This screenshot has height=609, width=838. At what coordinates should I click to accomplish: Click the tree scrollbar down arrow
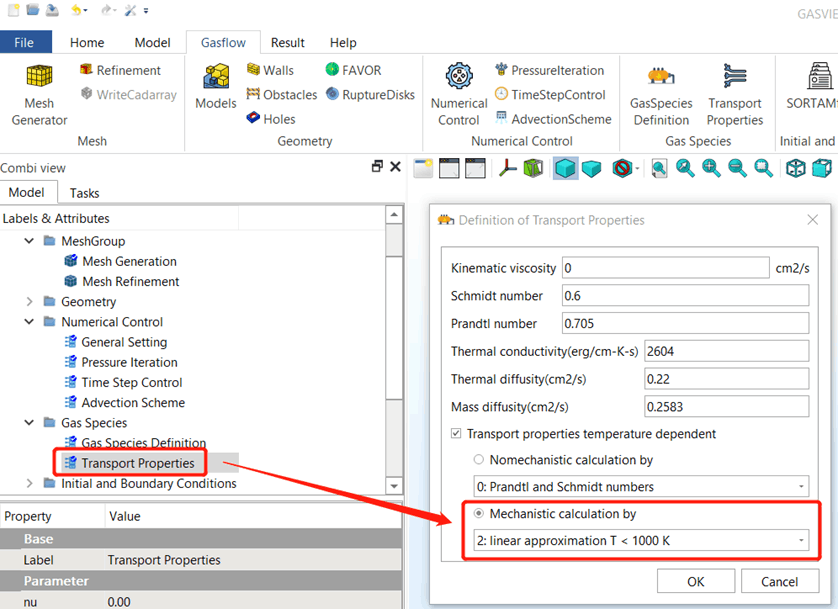pos(394,486)
